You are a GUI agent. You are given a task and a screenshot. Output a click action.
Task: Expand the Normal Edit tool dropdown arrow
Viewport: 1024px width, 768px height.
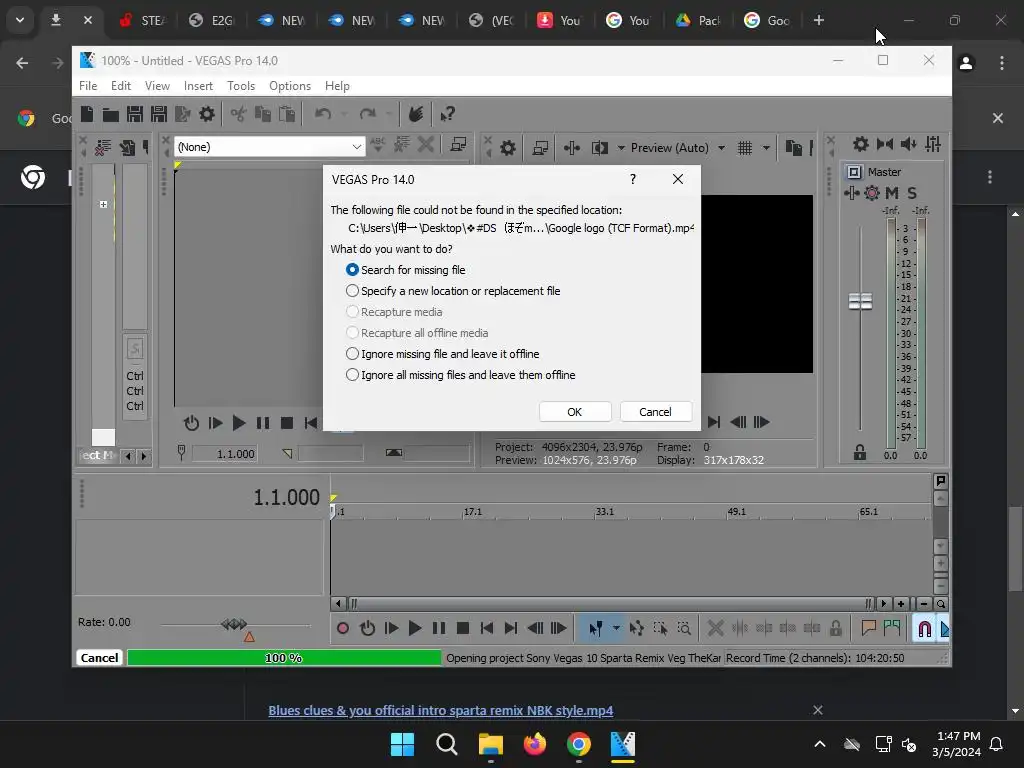pos(616,628)
